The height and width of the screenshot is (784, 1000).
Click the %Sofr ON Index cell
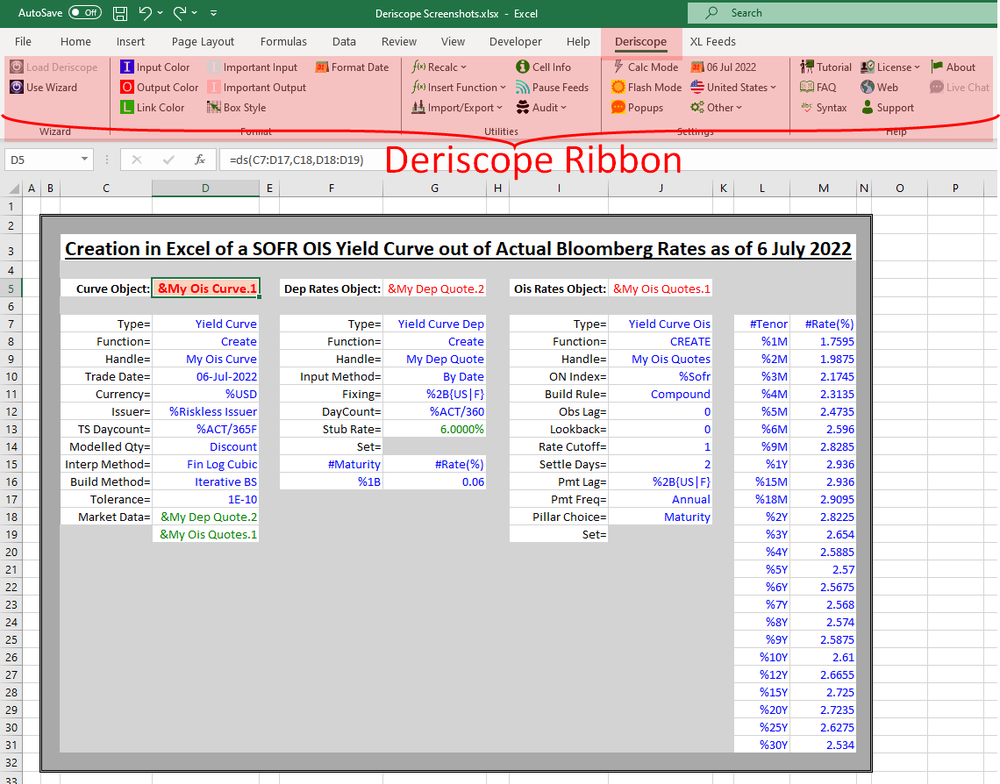661,376
